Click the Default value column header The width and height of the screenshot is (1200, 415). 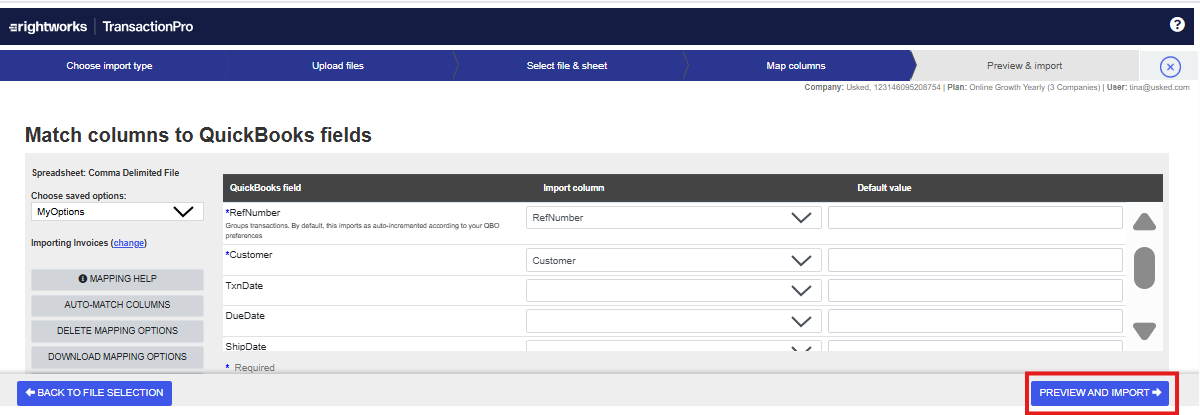tap(884, 188)
